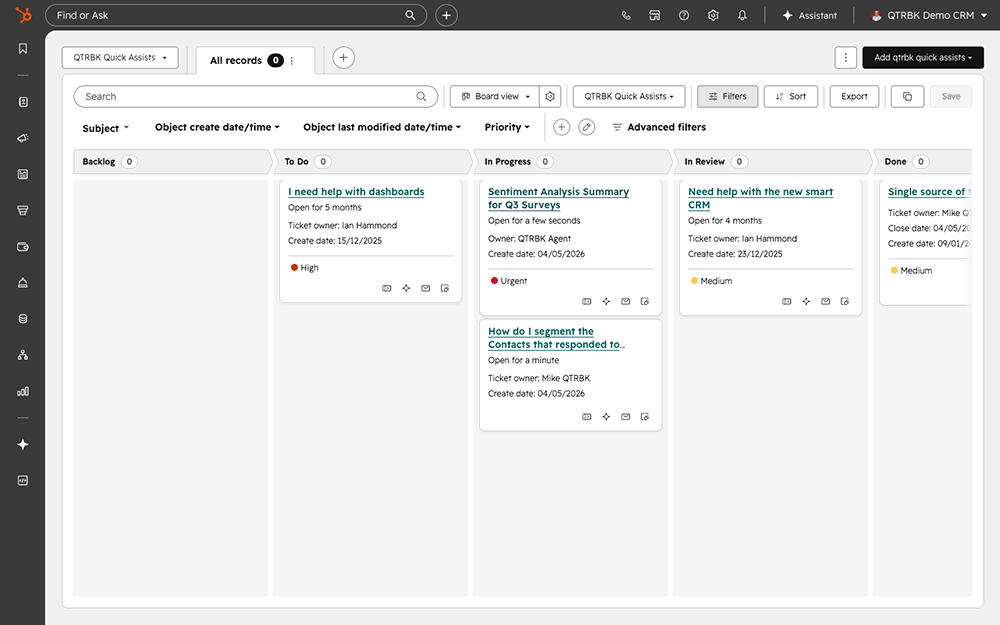The height and width of the screenshot is (625, 1000).
Task: Open the Data Management database sidebar icon
Action: tap(23, 319)
